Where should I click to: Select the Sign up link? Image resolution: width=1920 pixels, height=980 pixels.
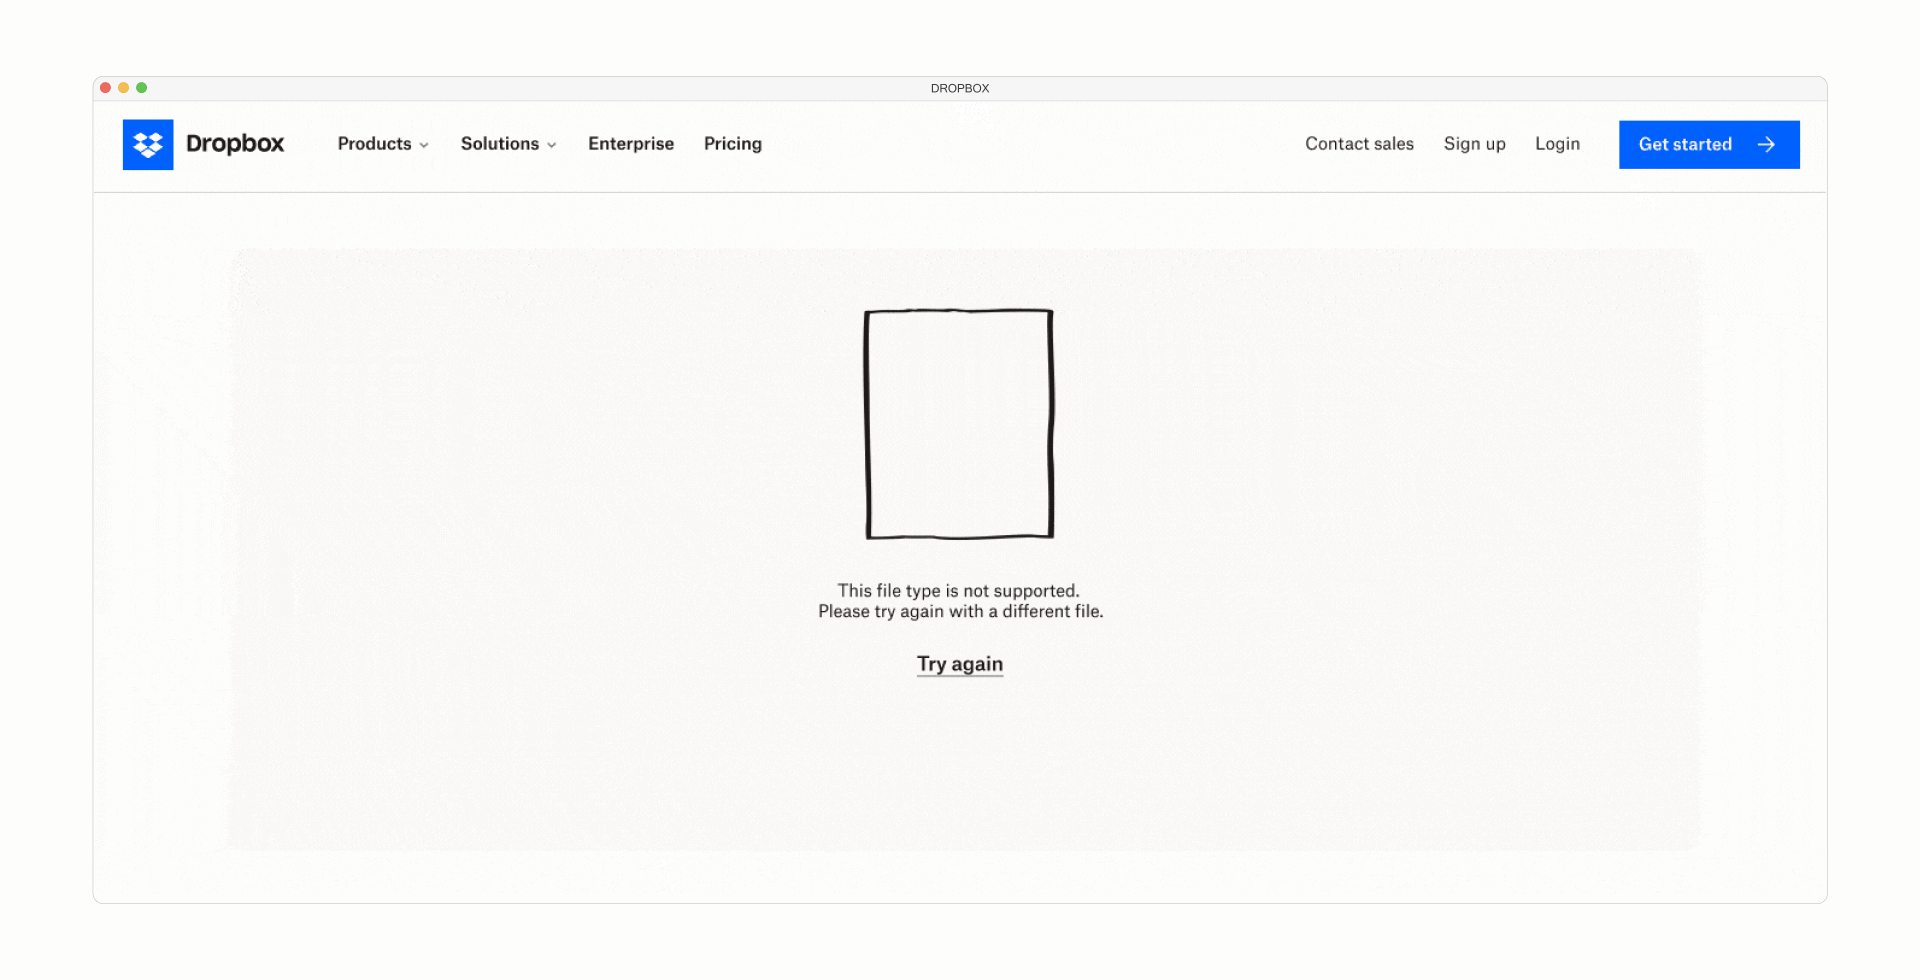point(1475,144)
